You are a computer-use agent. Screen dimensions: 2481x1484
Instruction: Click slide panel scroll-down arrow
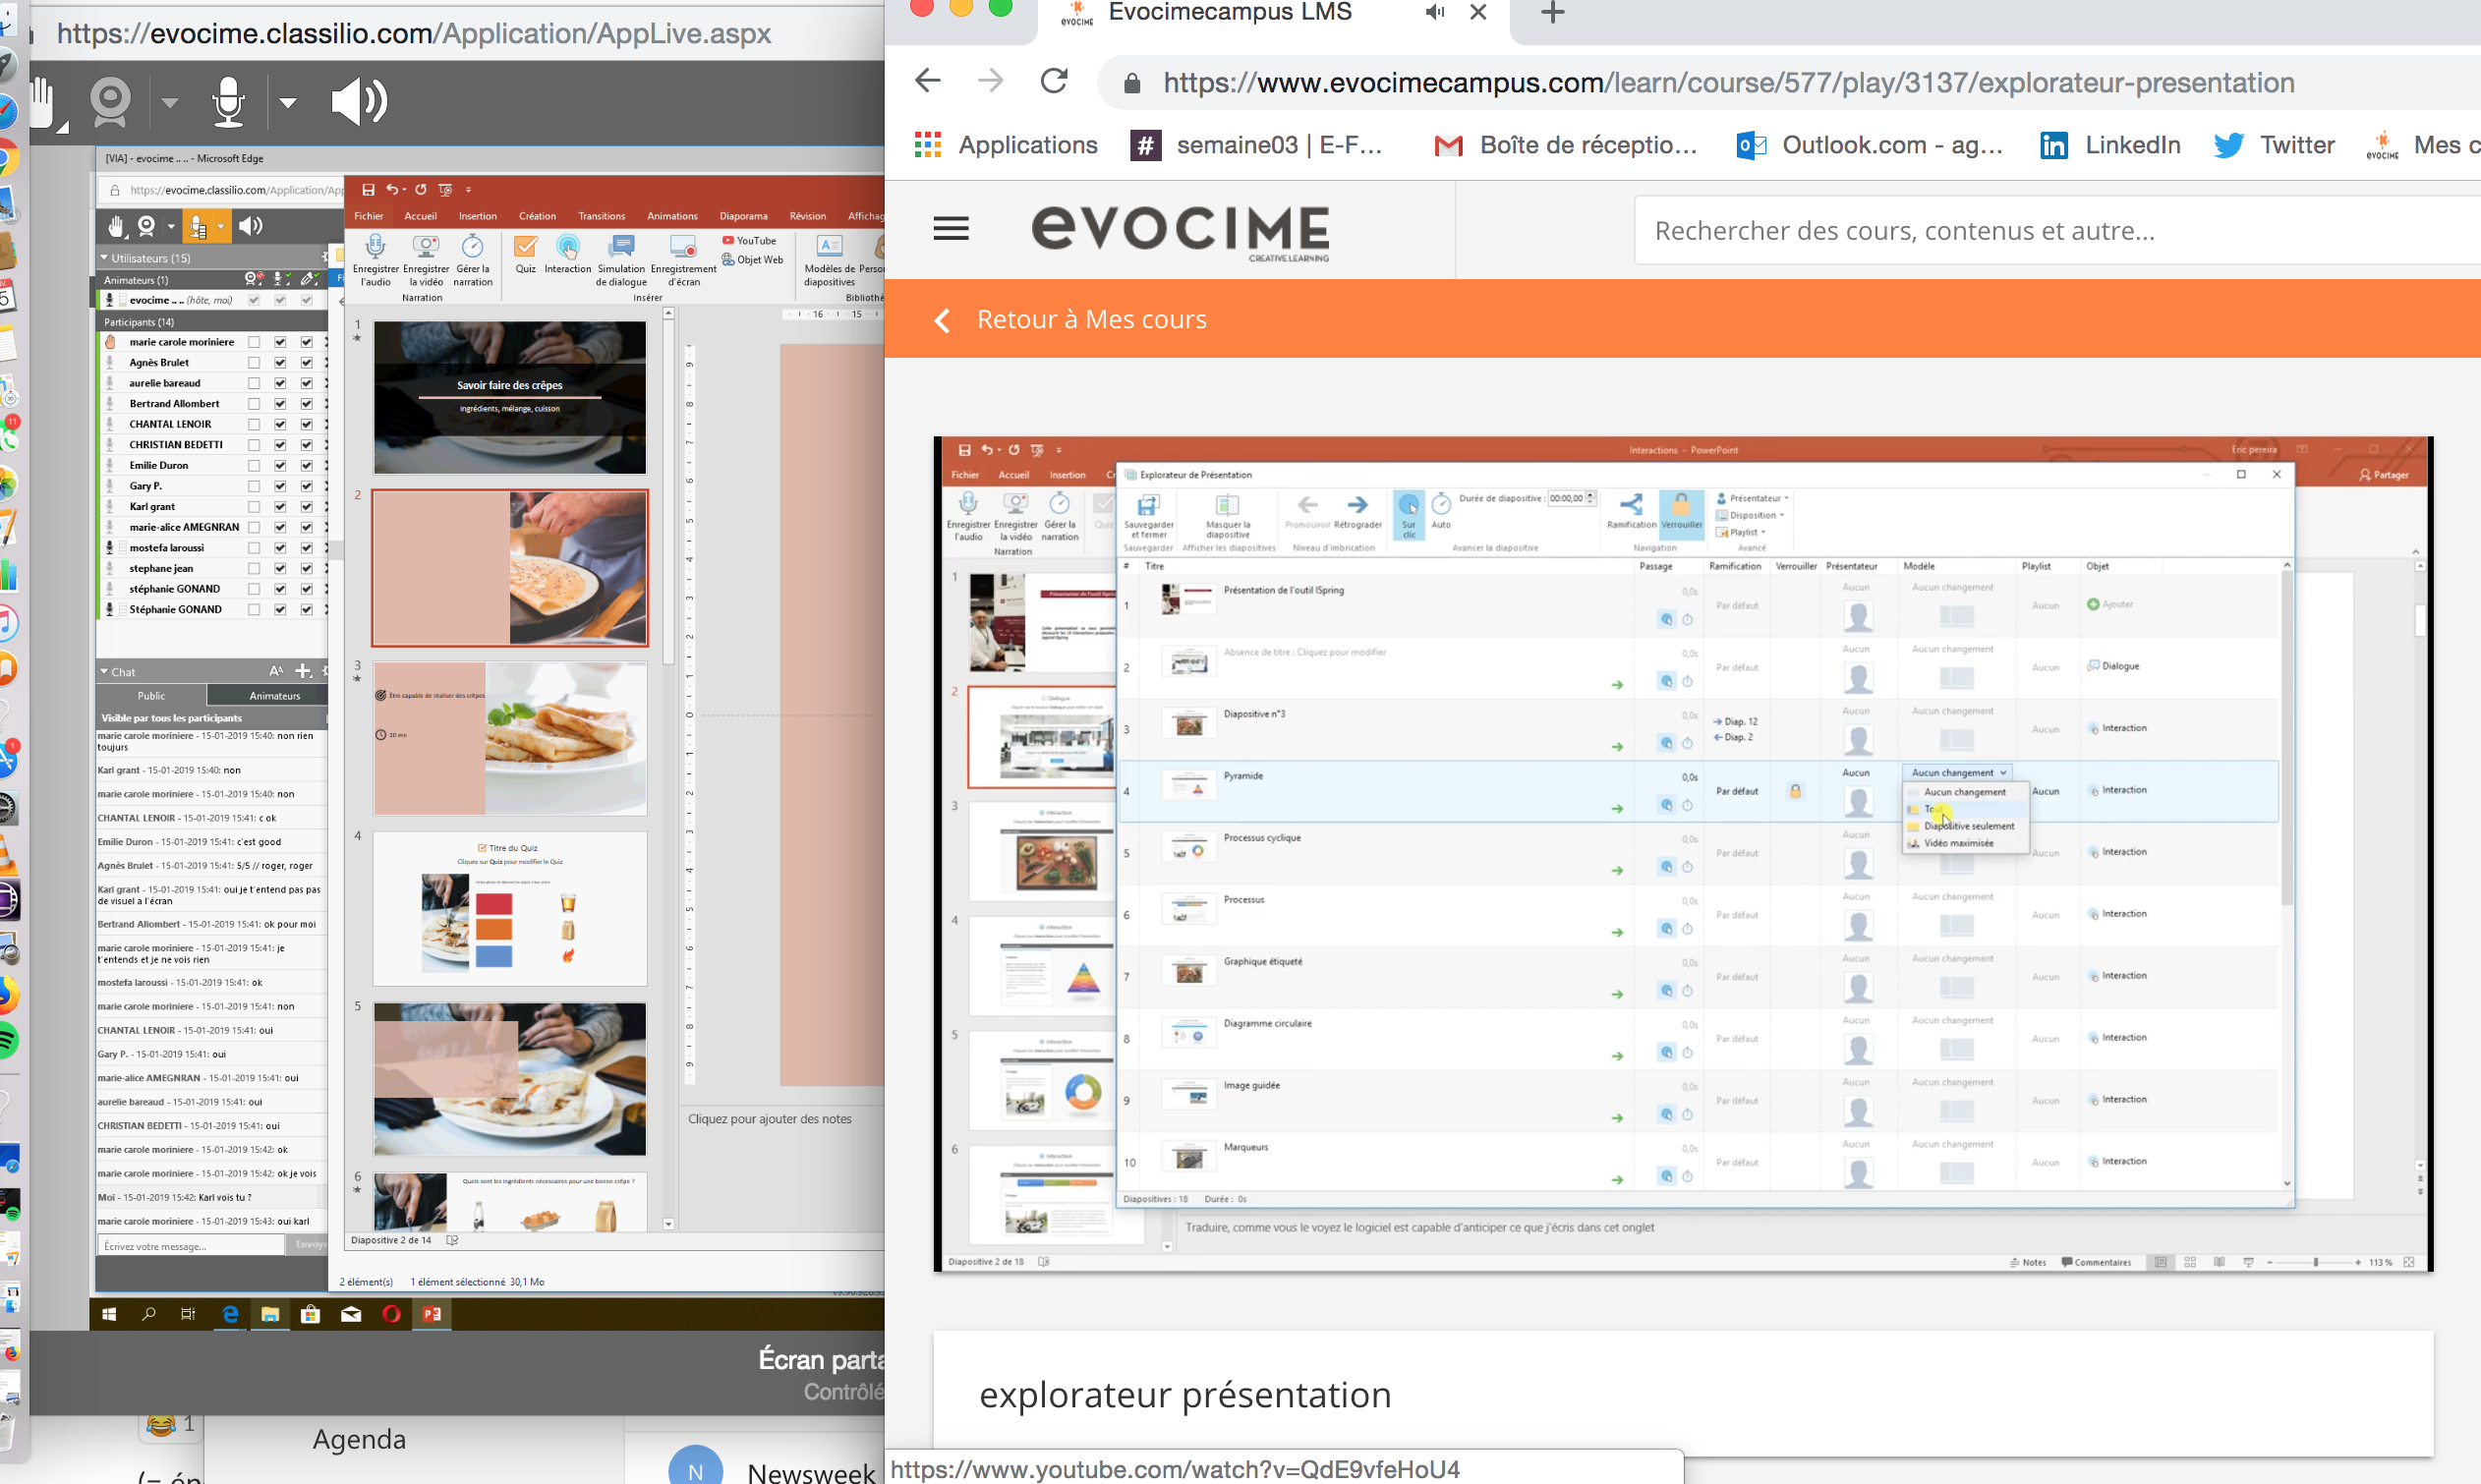click(669, 1223)
